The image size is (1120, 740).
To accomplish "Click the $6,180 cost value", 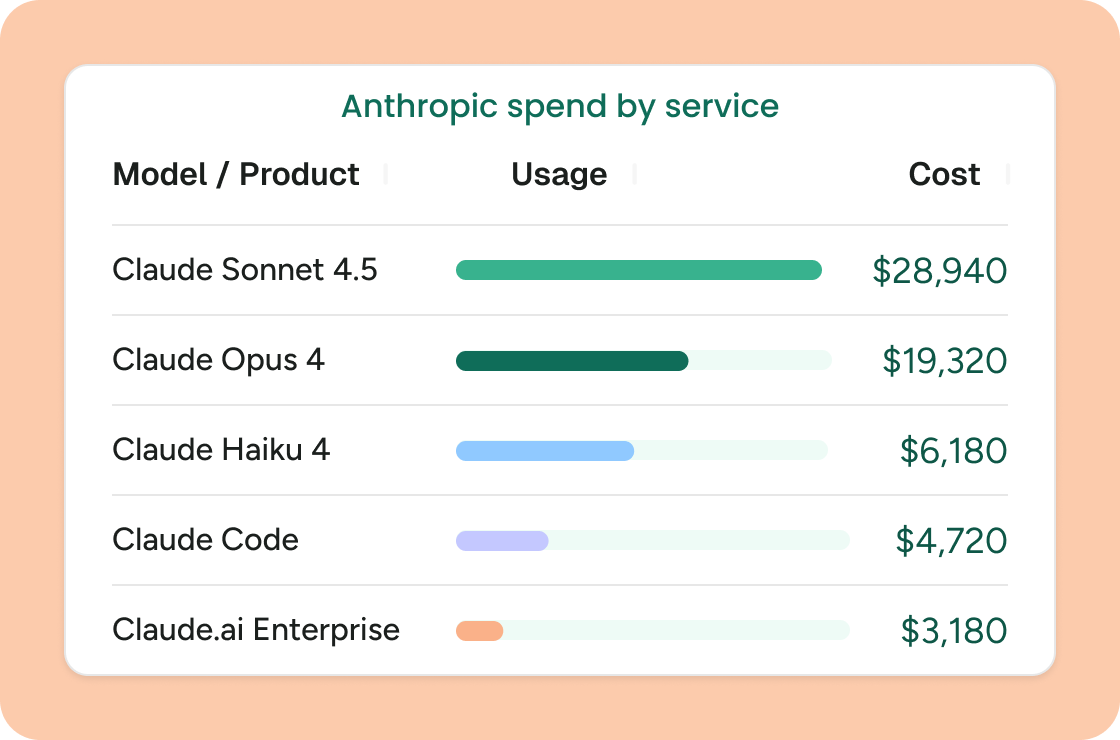I will (954, 451).
